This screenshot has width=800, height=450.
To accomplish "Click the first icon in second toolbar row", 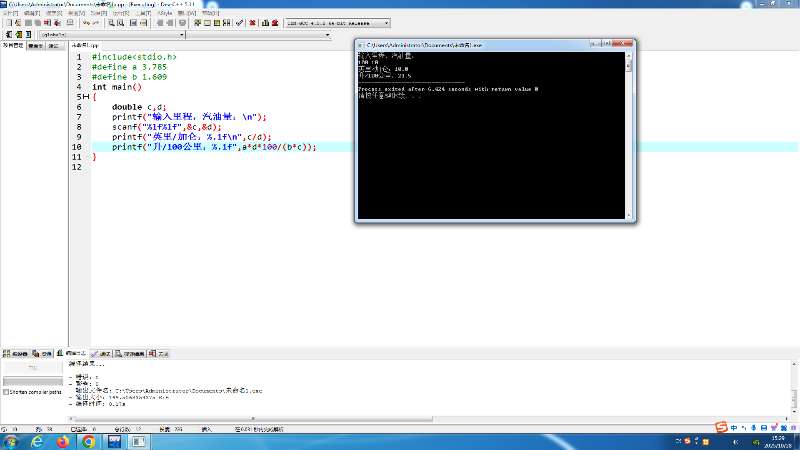I will click(9, 34).
